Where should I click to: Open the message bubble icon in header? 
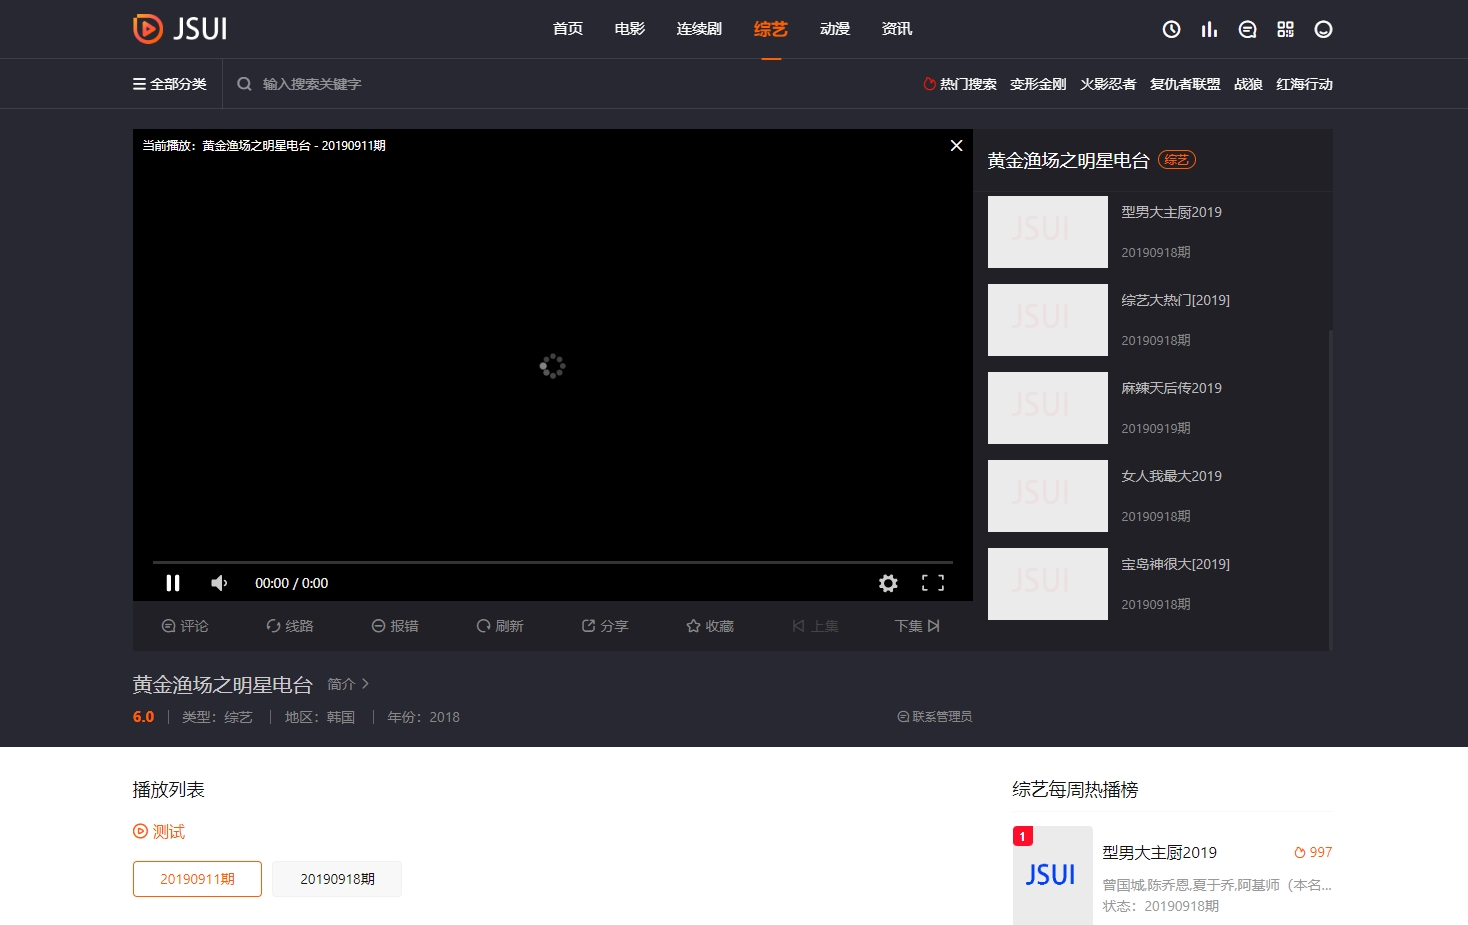point(1247,29)
